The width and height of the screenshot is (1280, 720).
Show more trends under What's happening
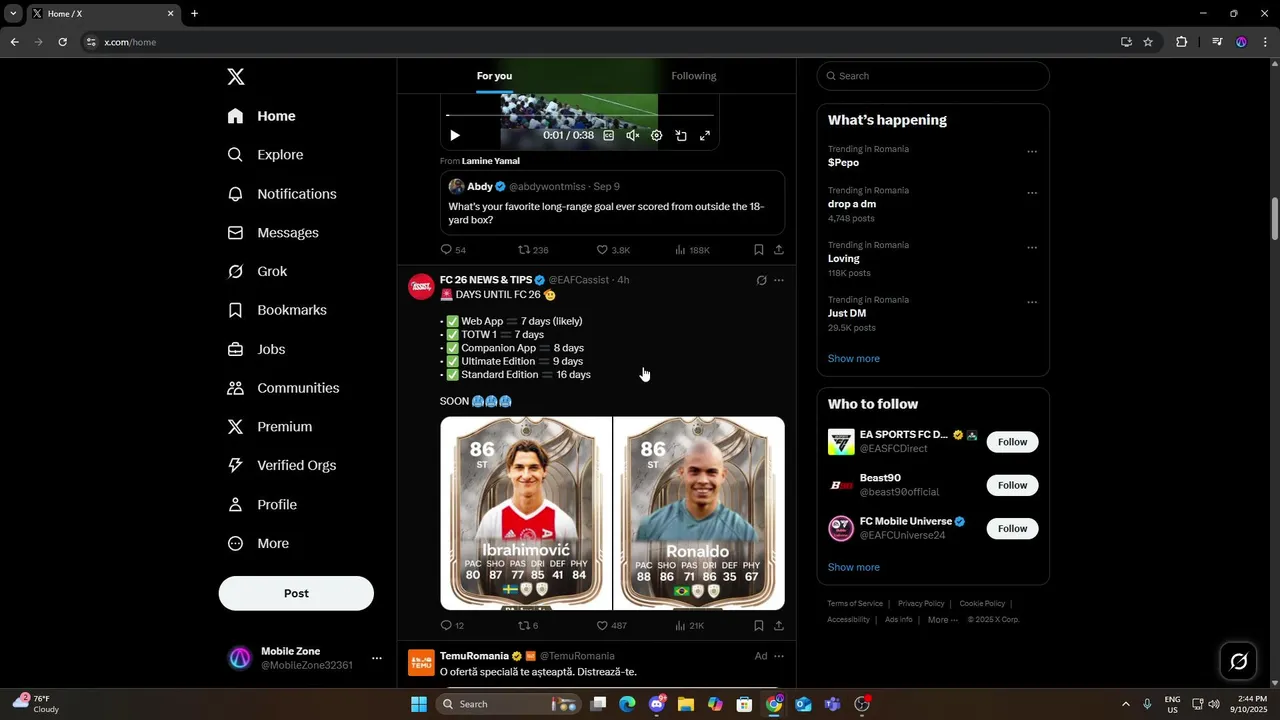click(854, 359)
